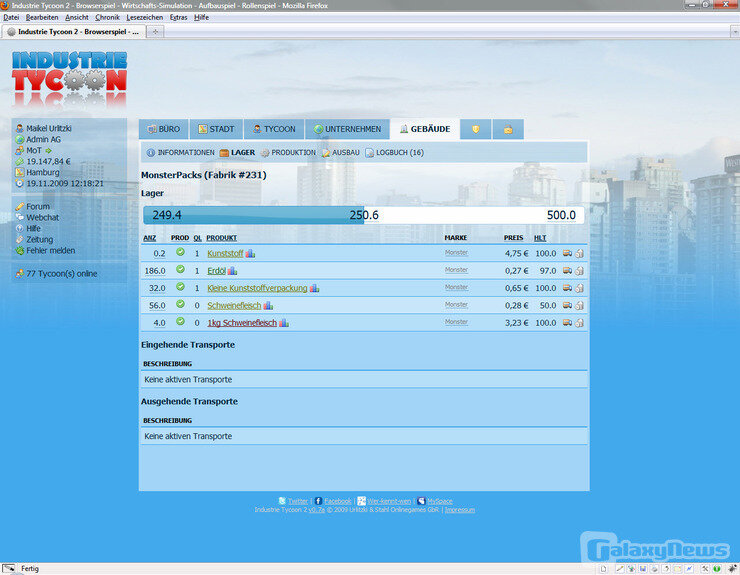
Task: Click truck icon in the 56.0 Schweinefleisch row
Action: 567,305
